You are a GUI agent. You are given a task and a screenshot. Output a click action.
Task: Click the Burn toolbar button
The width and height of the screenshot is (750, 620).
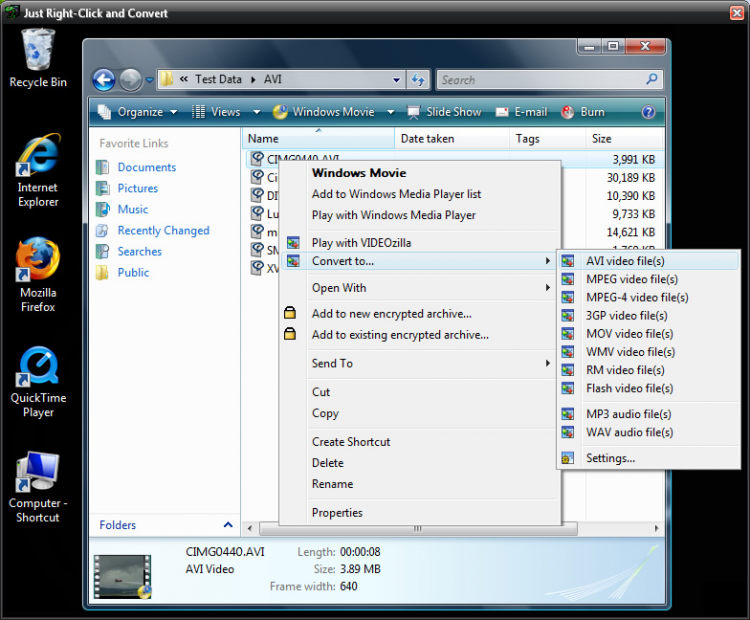(583, 112)
